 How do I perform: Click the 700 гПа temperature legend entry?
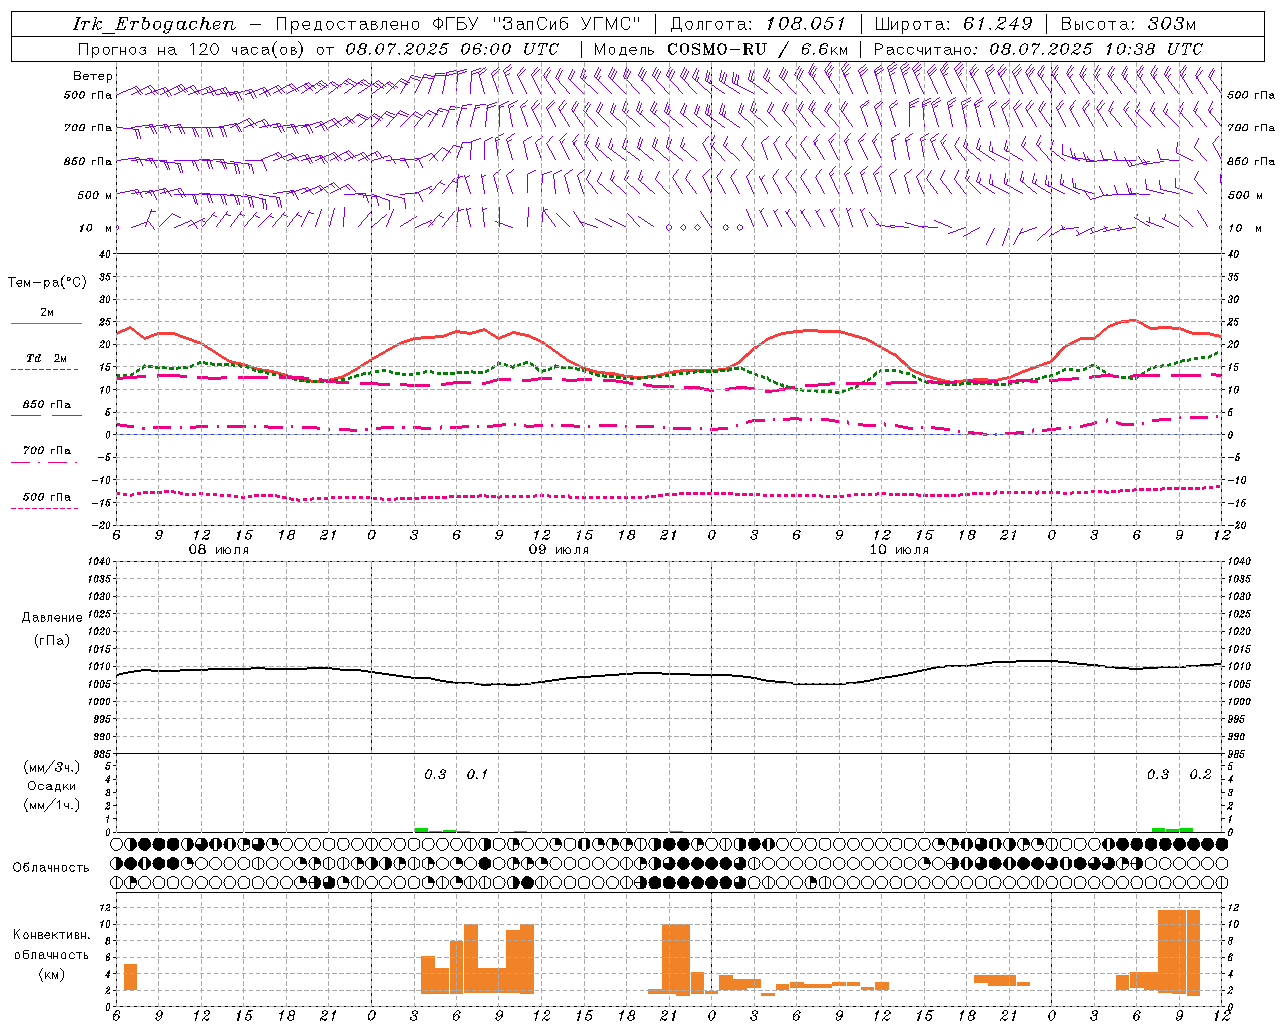point(47,451)
